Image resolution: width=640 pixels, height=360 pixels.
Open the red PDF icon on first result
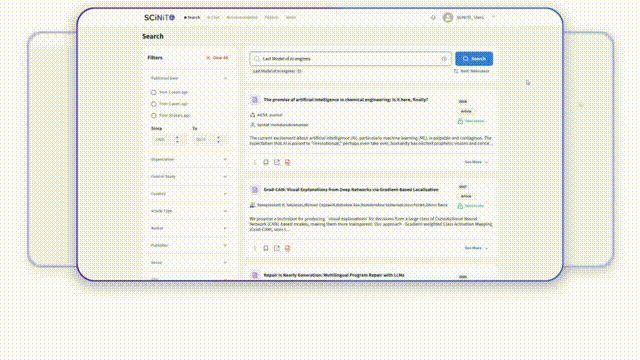(287, 162)
